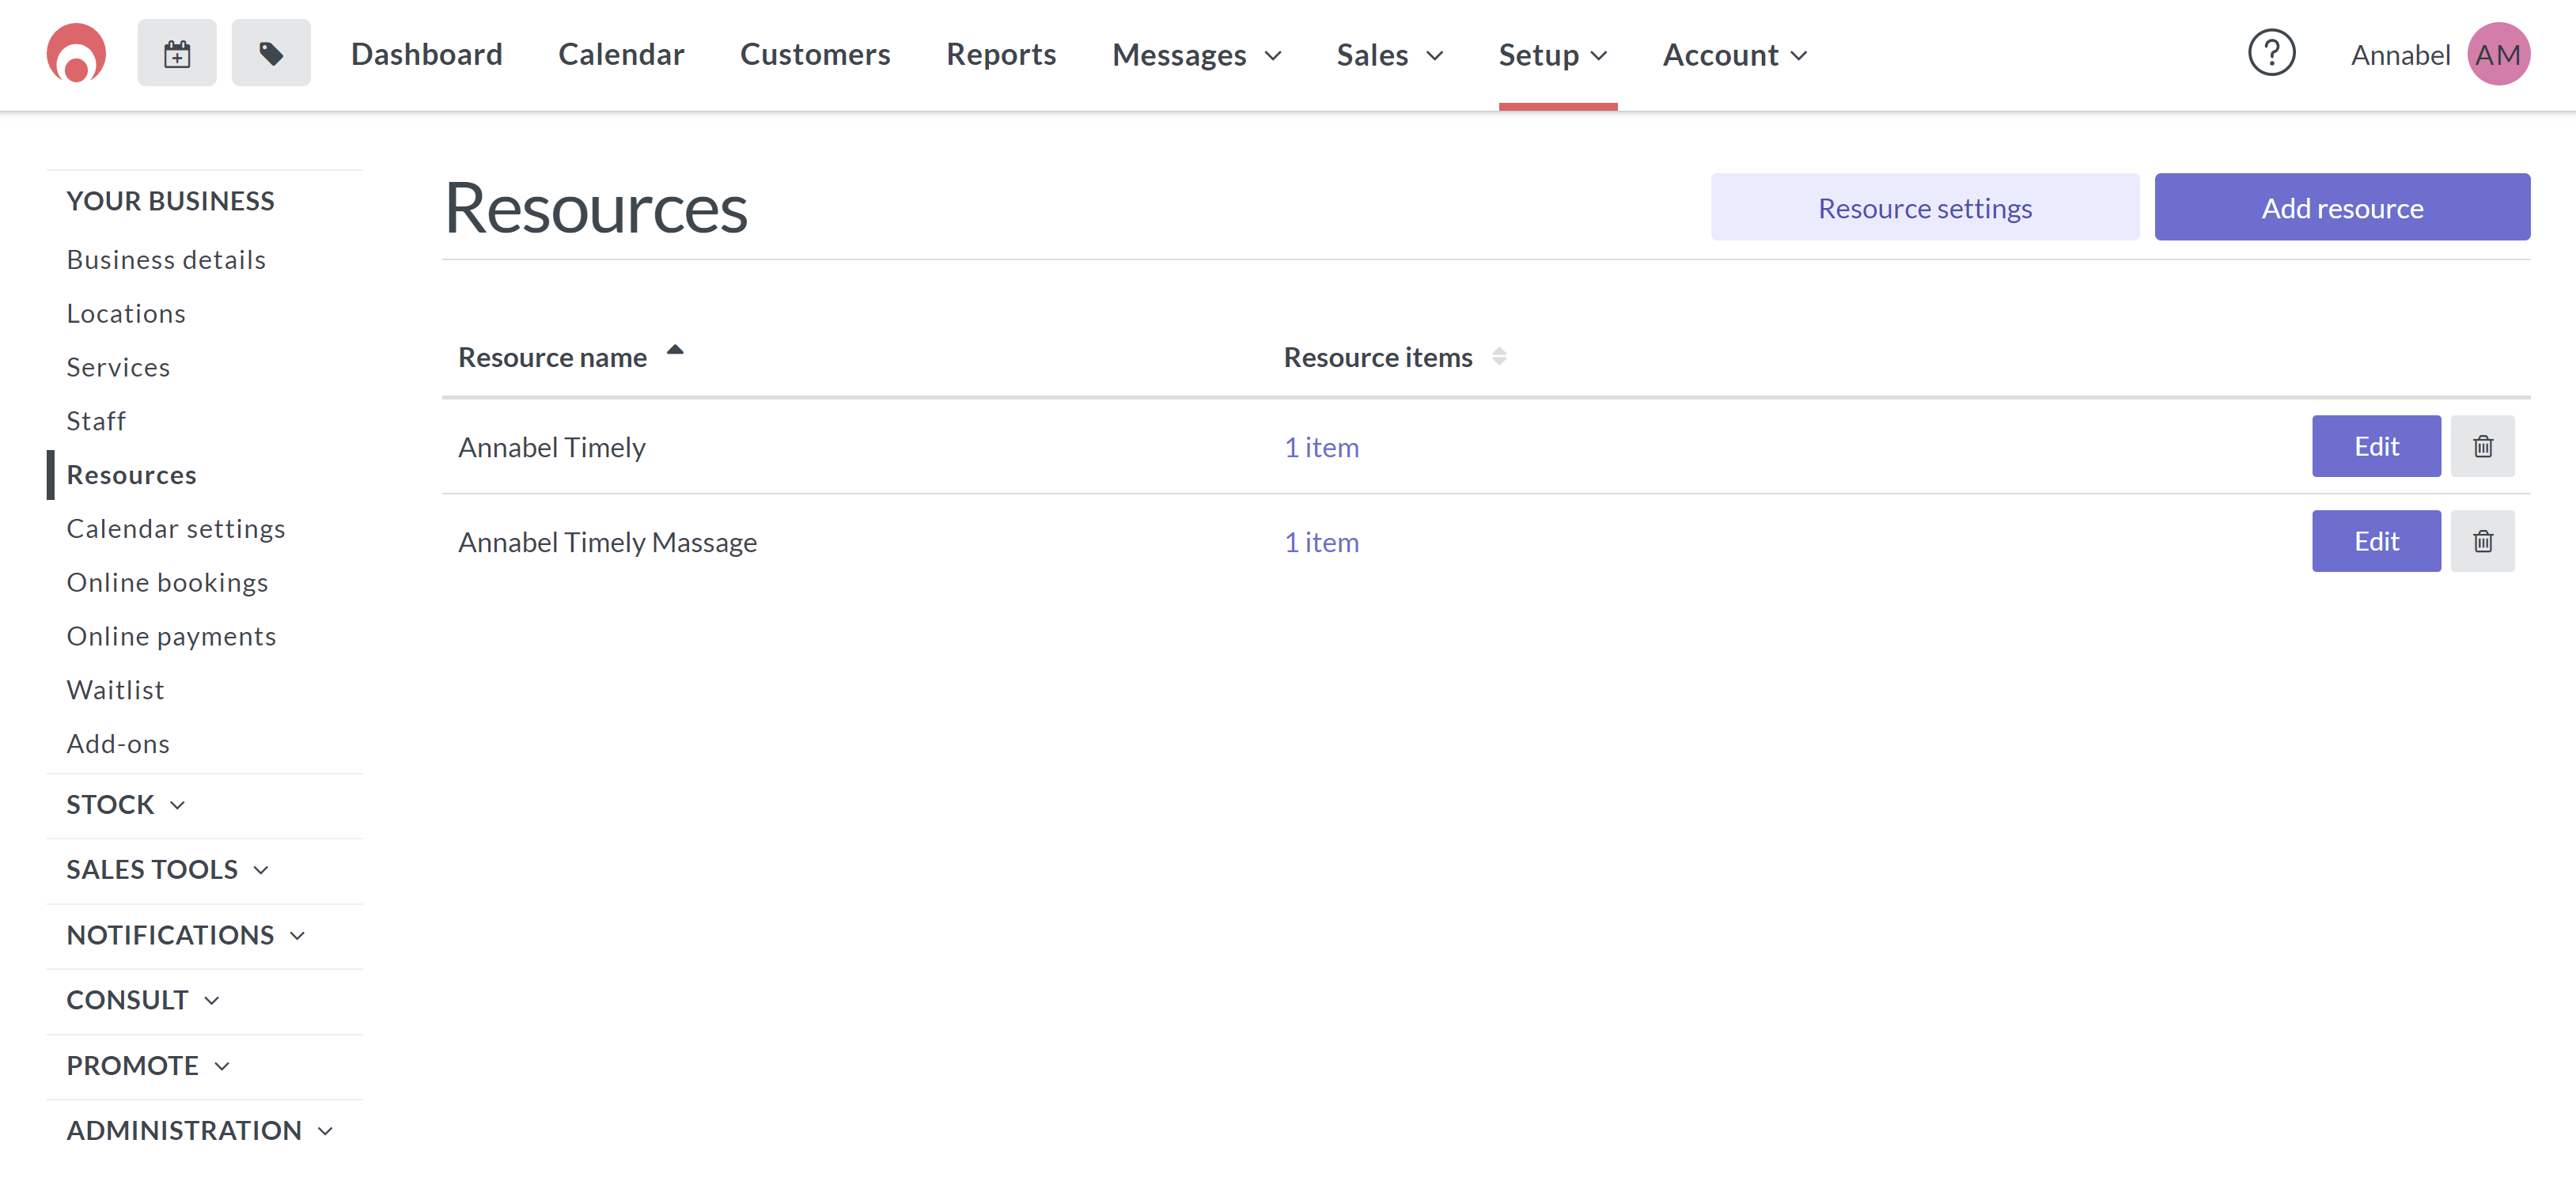Expand the CONSULT section
The height and width of the screenshot is (1185, 2576).
click(142, 1000)
